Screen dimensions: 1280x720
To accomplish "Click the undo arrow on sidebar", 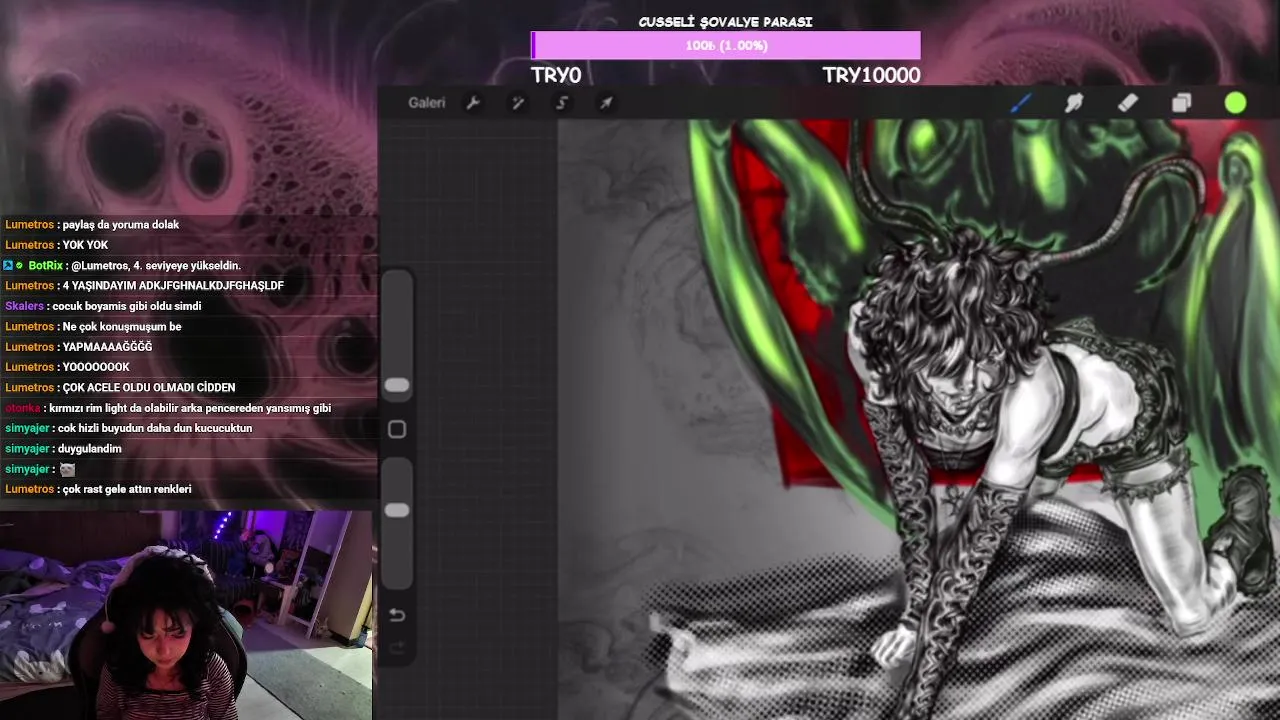I will point(397,614).
